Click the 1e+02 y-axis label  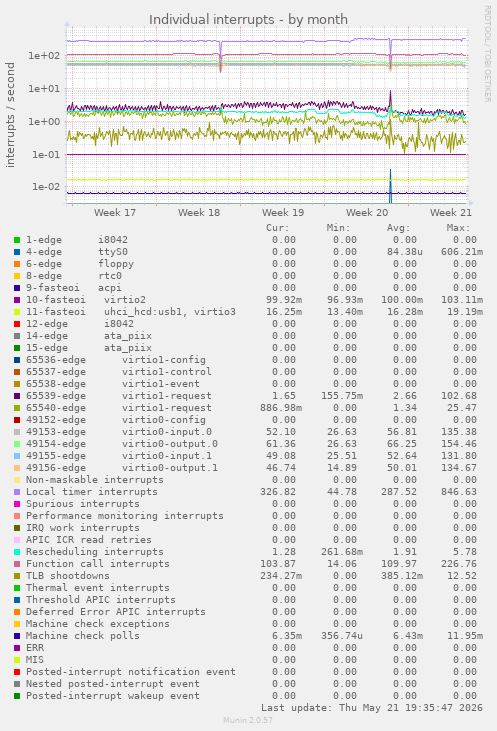coord(44,56)
